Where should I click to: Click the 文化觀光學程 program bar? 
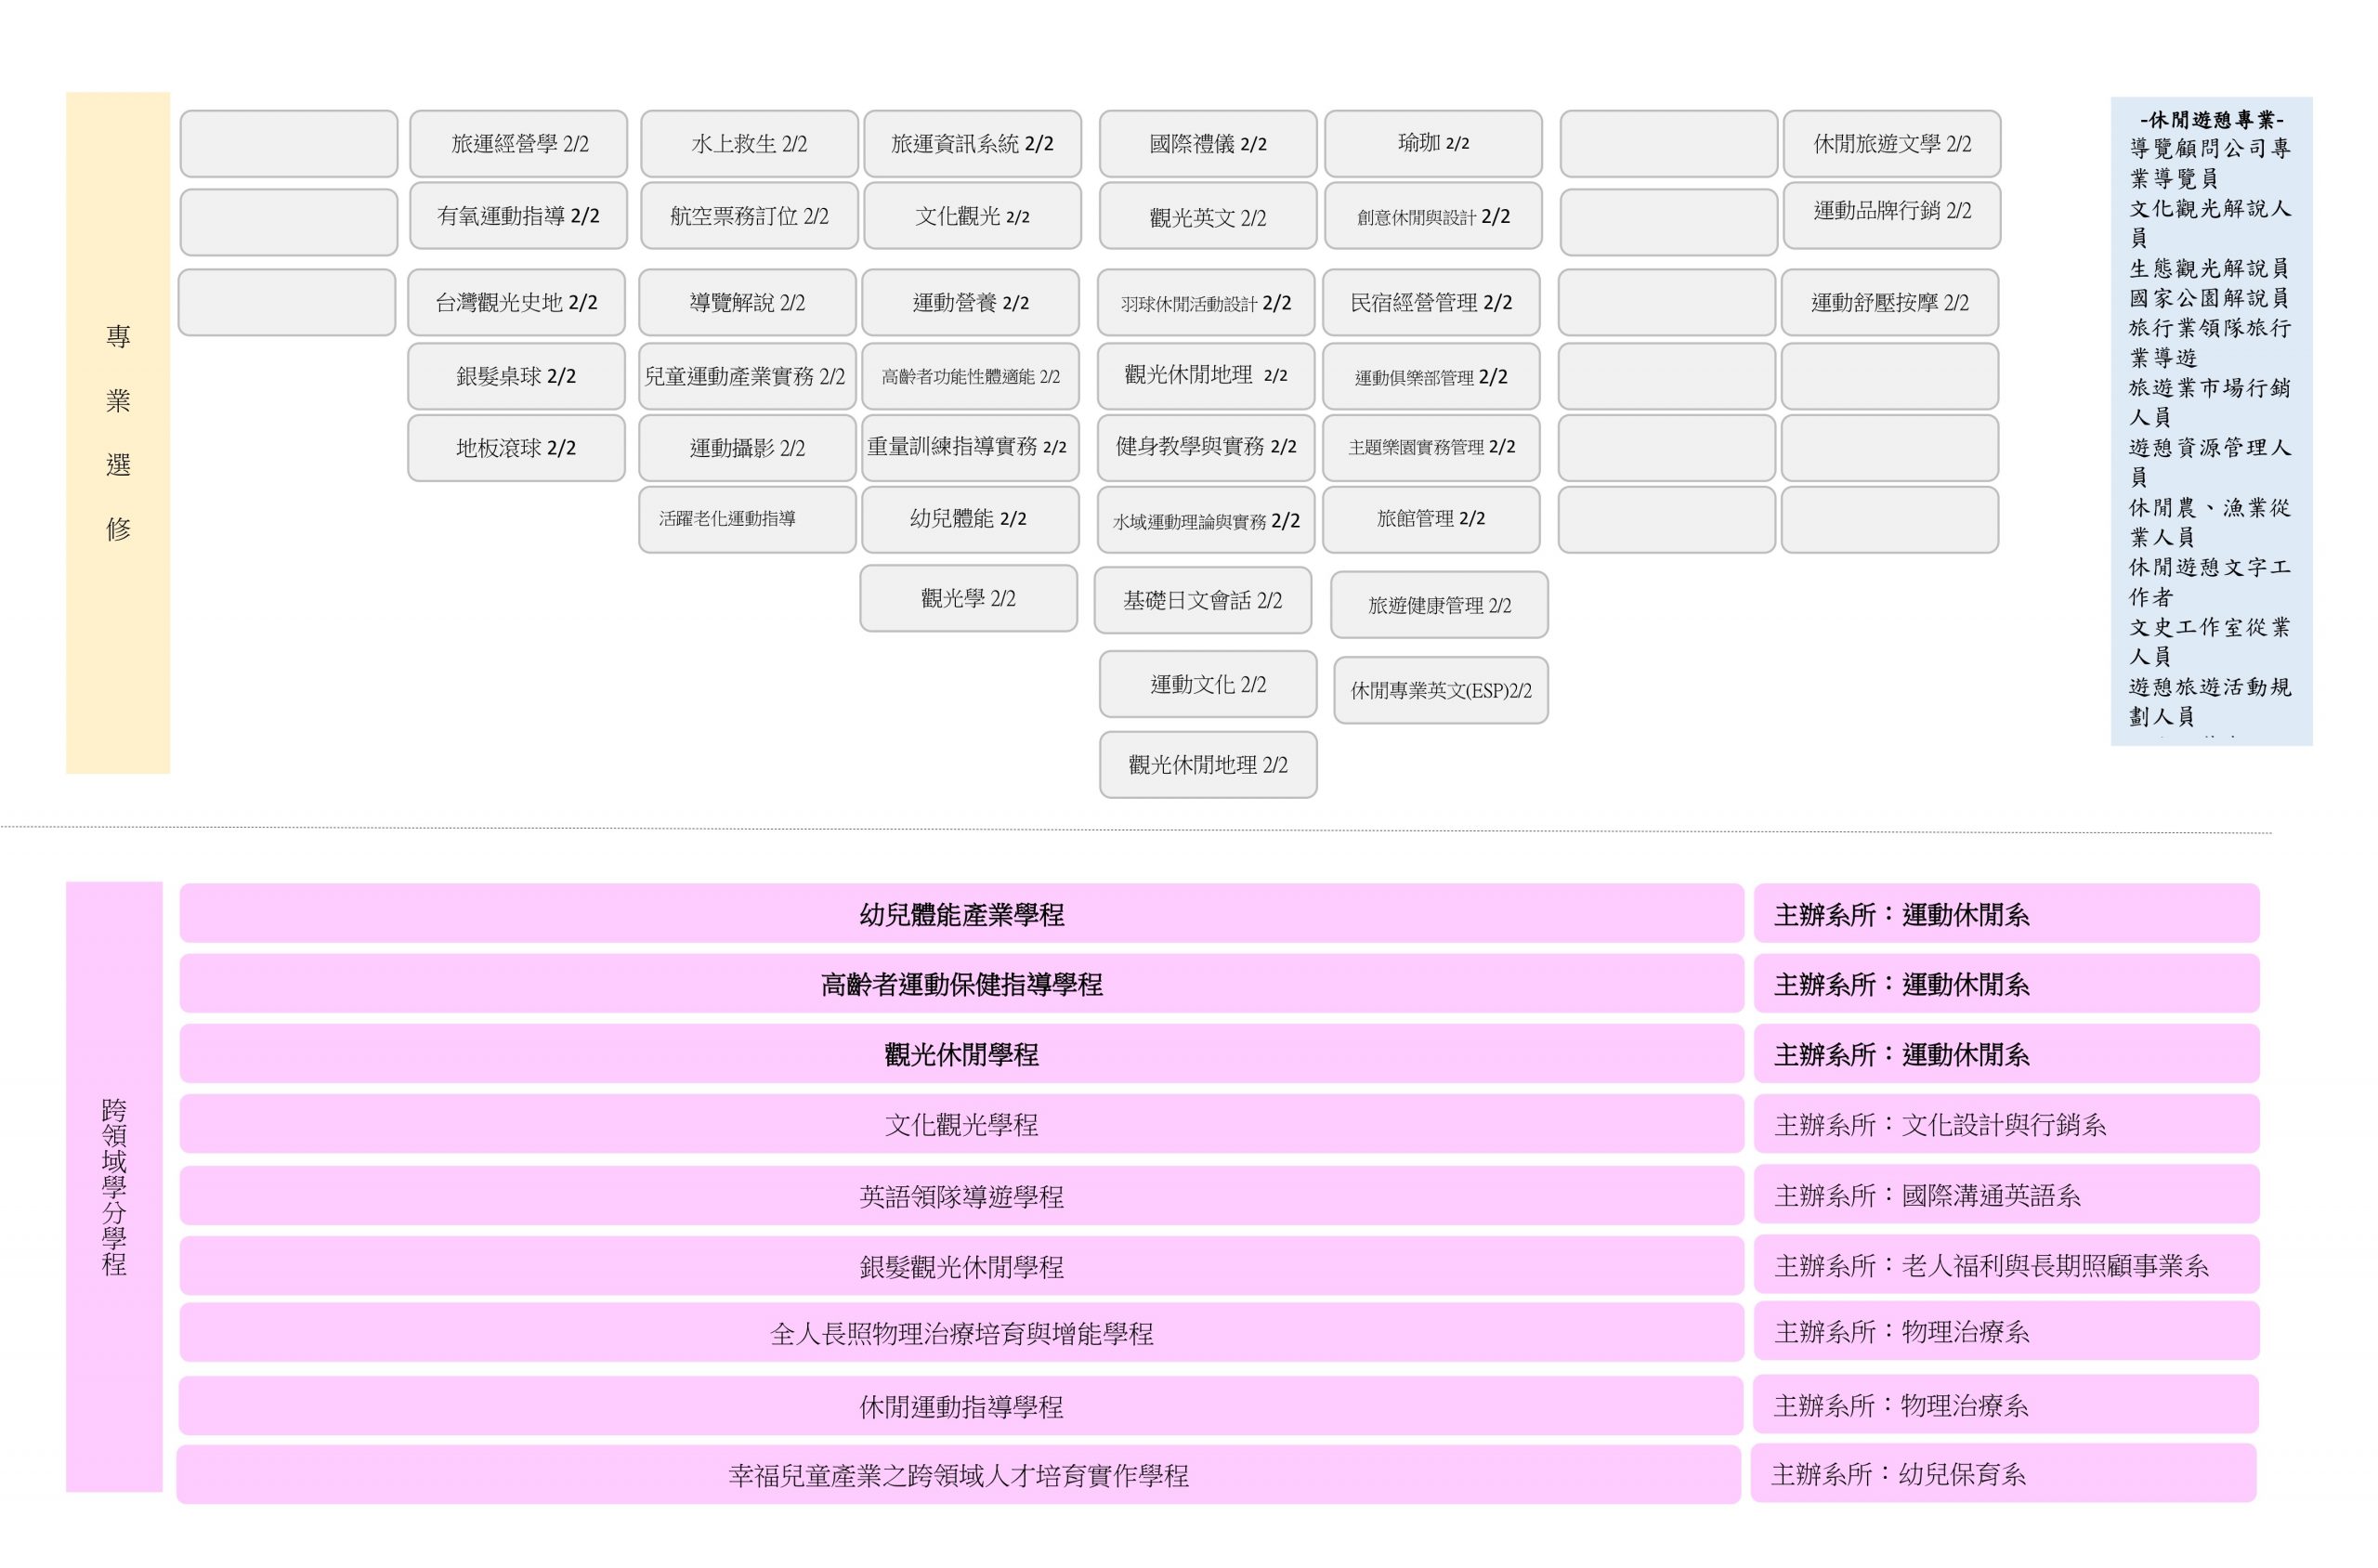point(962,1124)
